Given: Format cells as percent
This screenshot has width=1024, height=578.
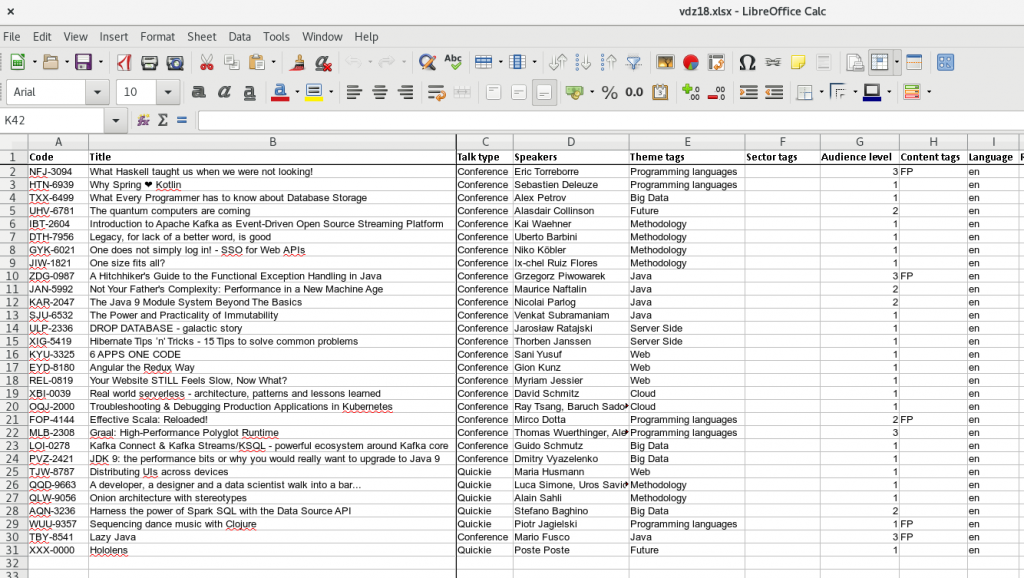Looking at the screenshot, I should tap(609, 92).
